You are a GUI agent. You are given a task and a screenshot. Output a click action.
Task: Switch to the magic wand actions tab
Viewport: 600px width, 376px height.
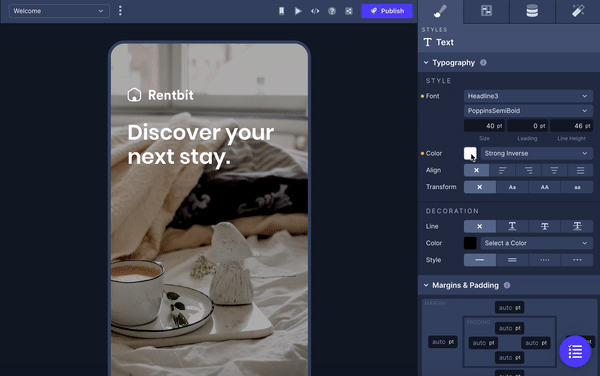pos(578,11)
